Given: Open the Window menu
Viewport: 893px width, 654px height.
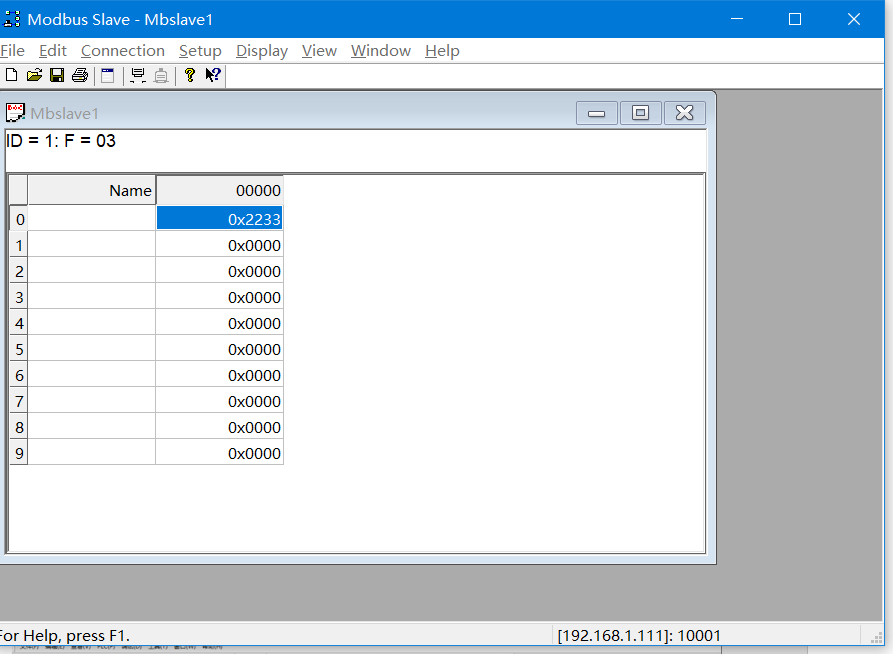Looking at the screenshot, I should [x=381, y=51].
